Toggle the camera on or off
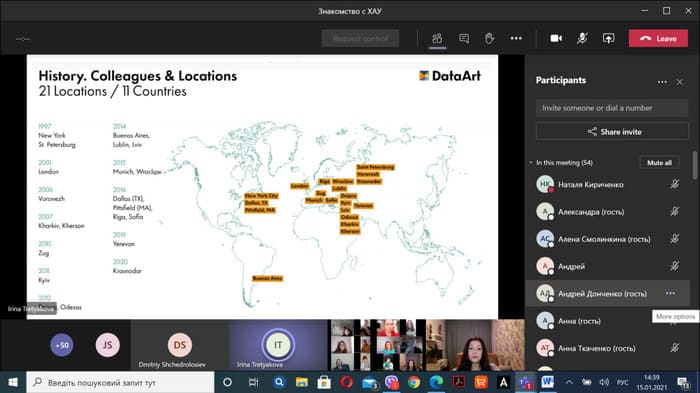The image size is (700, 393). [x=556, y=38]
